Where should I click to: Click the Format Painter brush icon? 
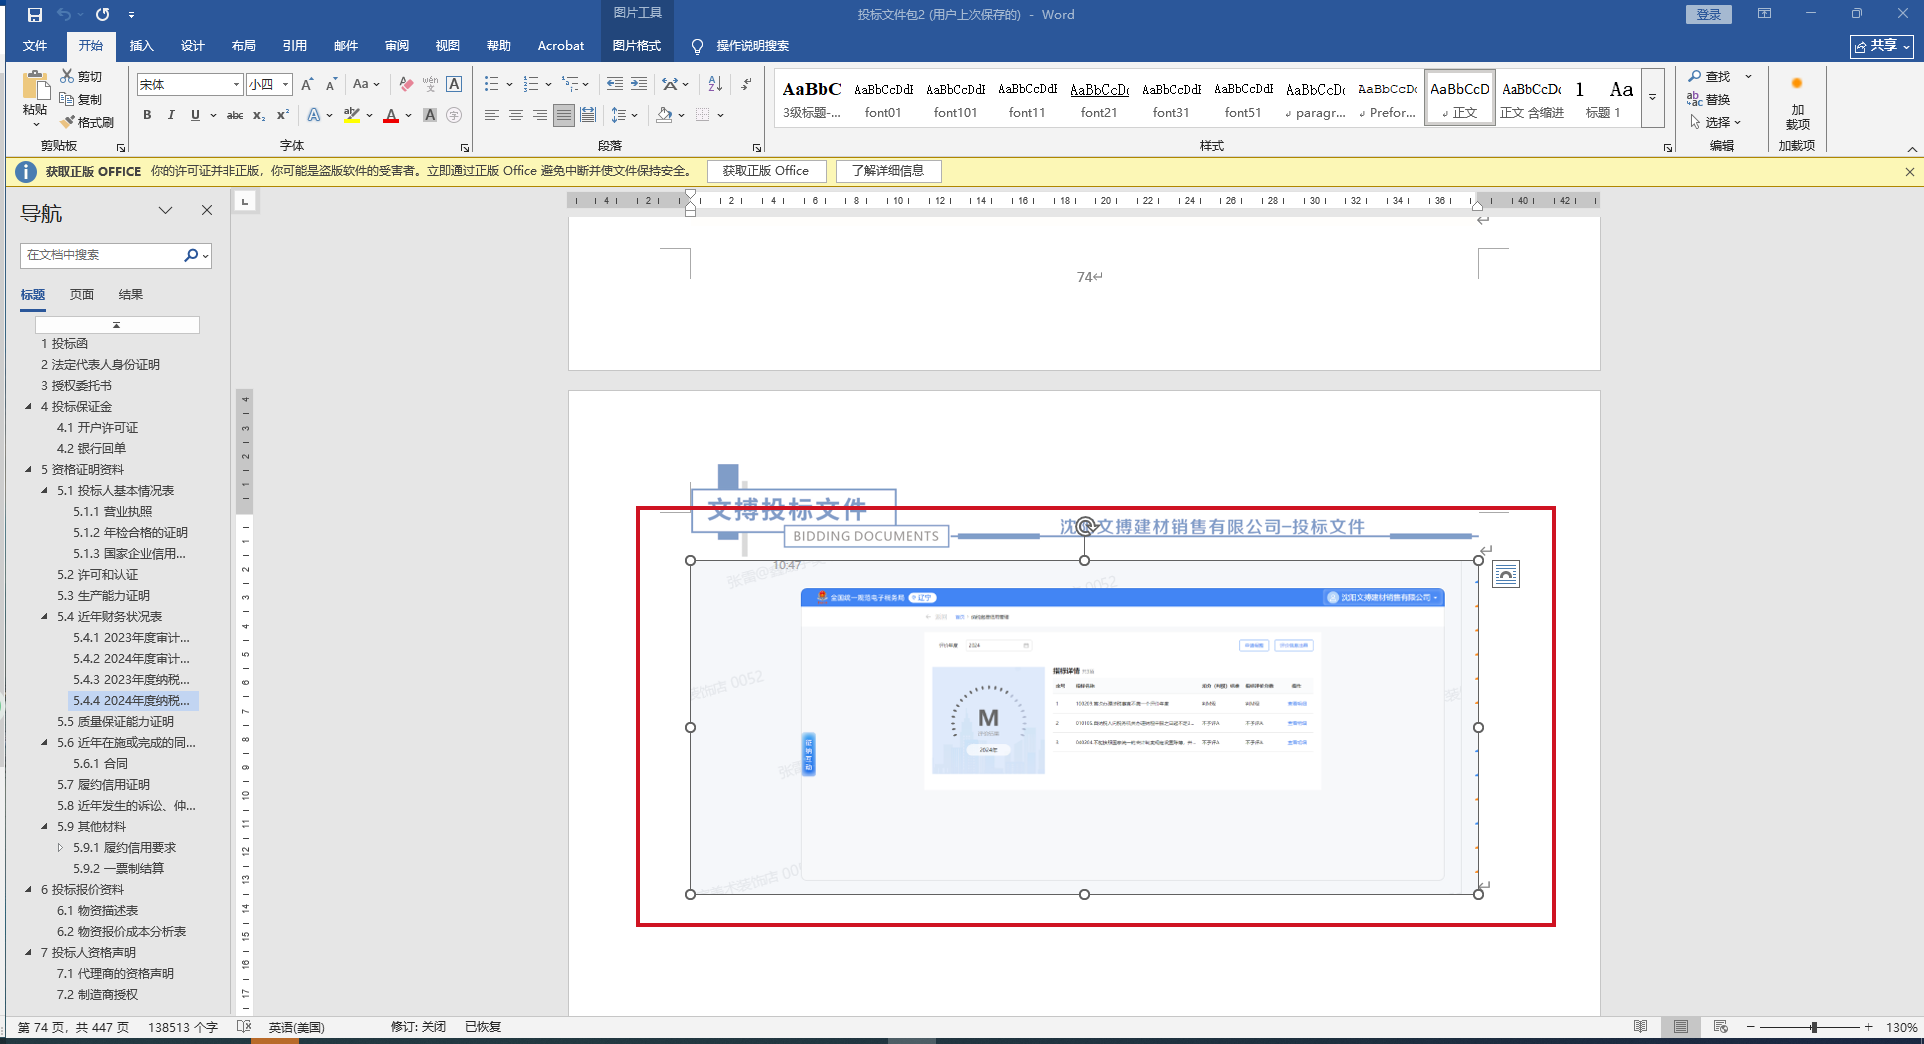pyautogui.click(x=68, y=122)
